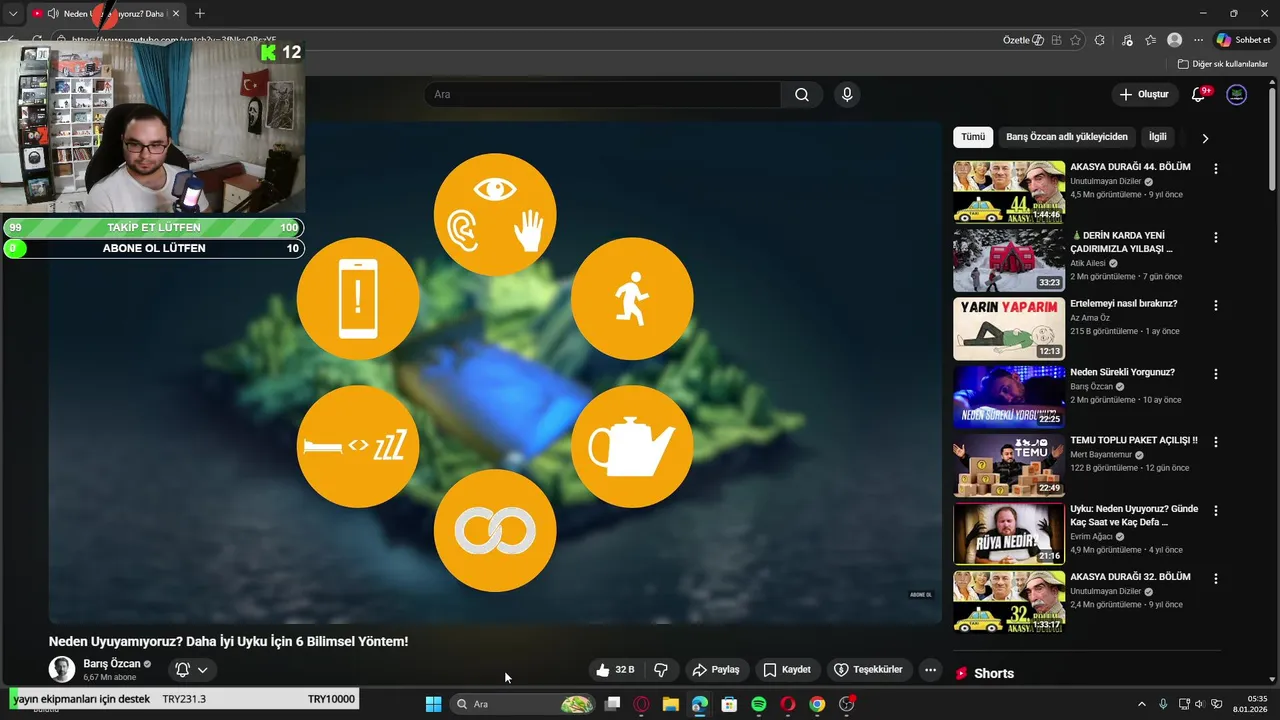This screenshot has height=720, width=1280.
Task: Click the Evrim Ağacı channel name
Action: [1091, 537]
